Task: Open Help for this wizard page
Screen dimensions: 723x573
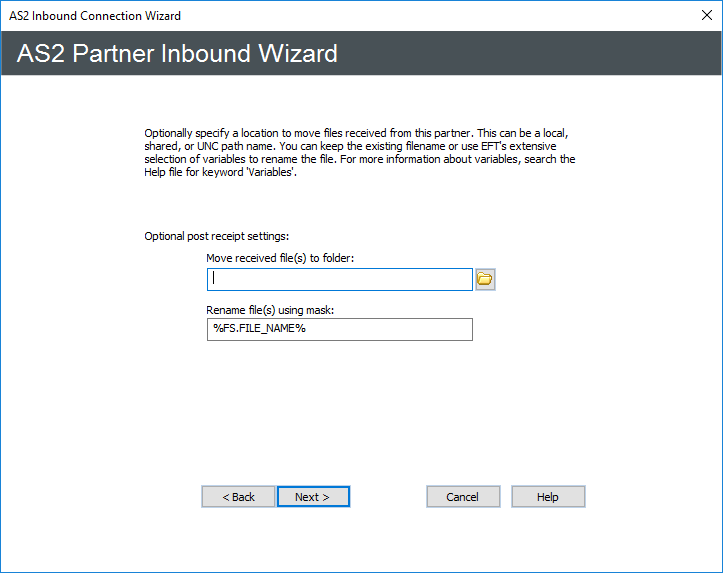Action: coord(547,497)
